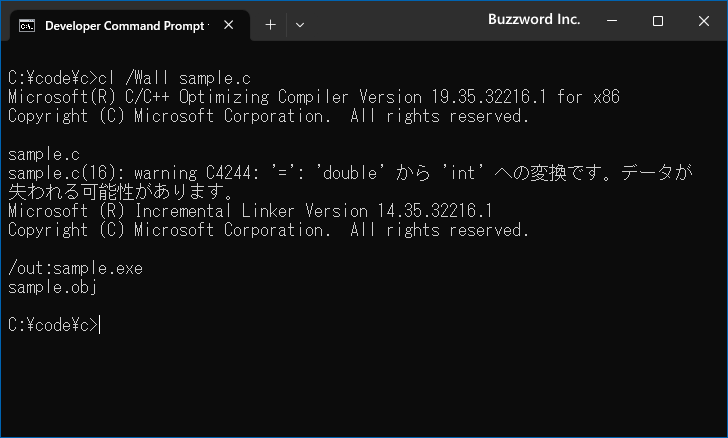The width and height of the screenshot is (728, 438).
Task: Click the standalone "sample.c" filename line
Action: click(44, 154)
